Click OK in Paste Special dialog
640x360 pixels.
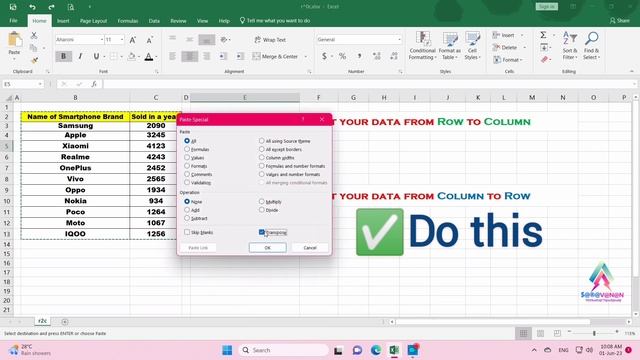click(267, 248)
